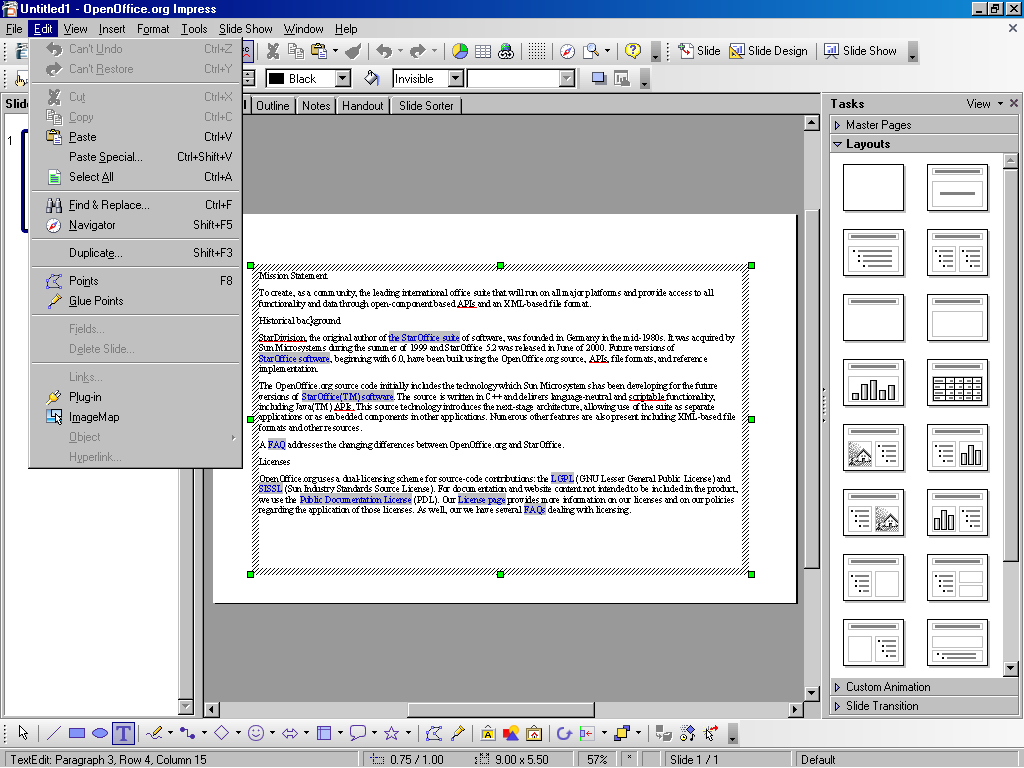Pick the Line drawing tool
Screen dimensions: 1024x768
[53, 733]
